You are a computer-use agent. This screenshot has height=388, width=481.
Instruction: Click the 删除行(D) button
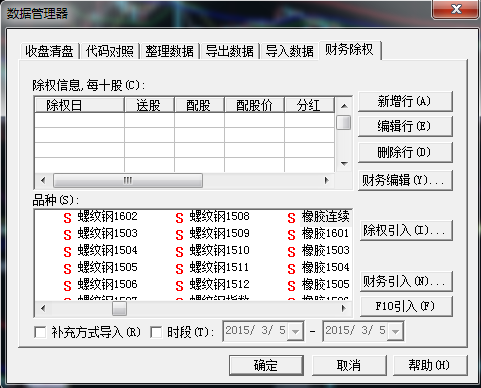click(405, 153)
